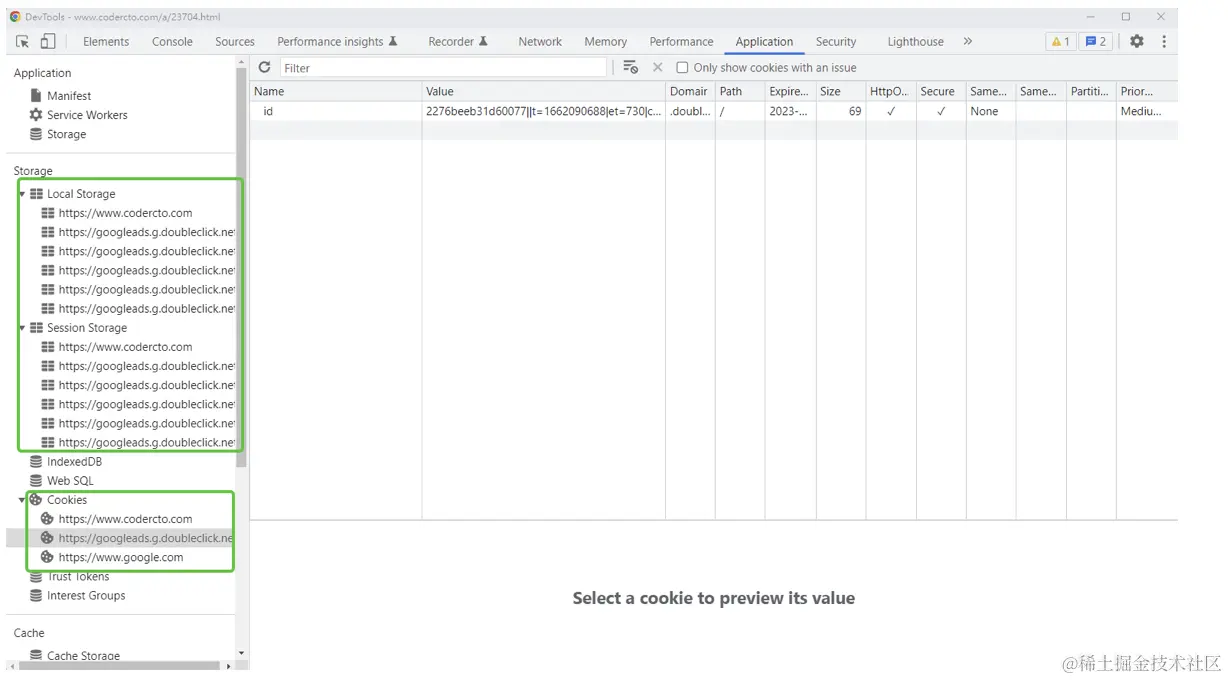
Task: Collapse the Session Storage tree node
Action: [x=22, y=328]
